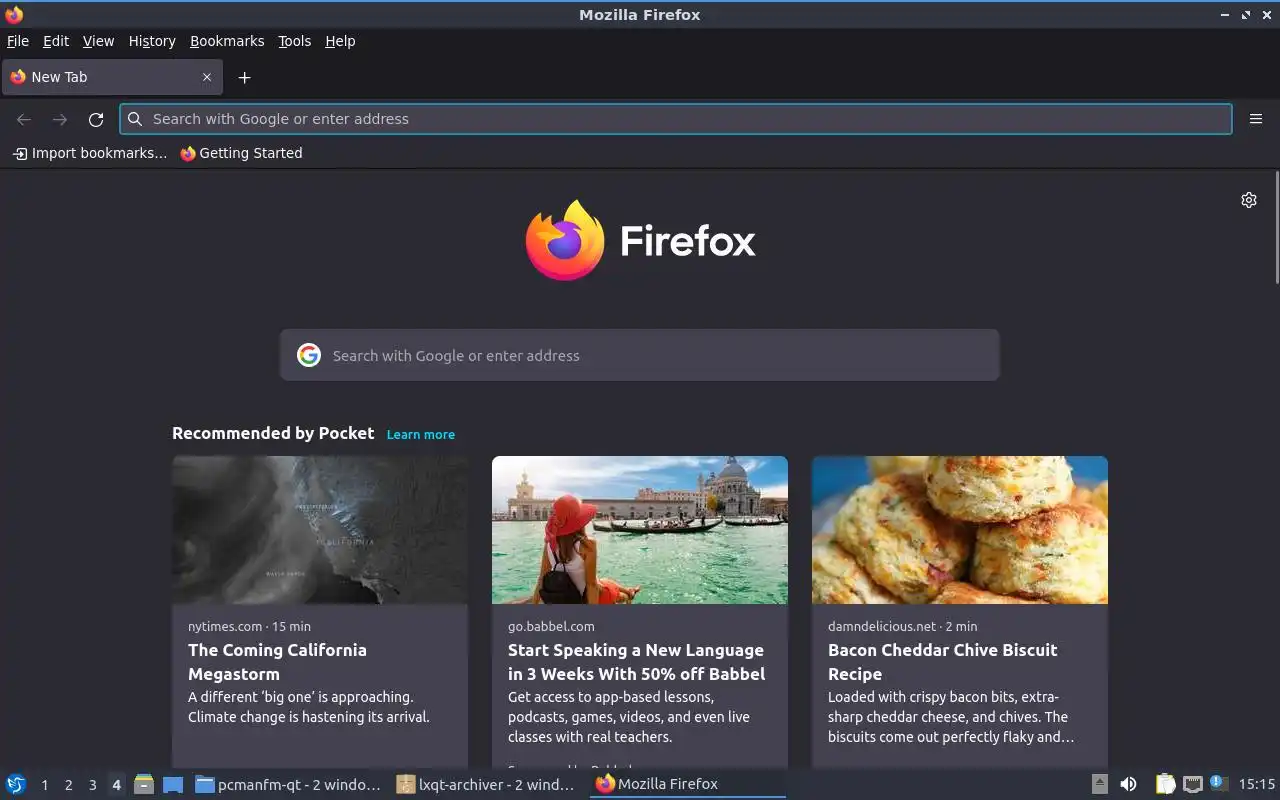Switch to virtual desktop 2
Screen dimensions: 1280x800
point(69,785)
